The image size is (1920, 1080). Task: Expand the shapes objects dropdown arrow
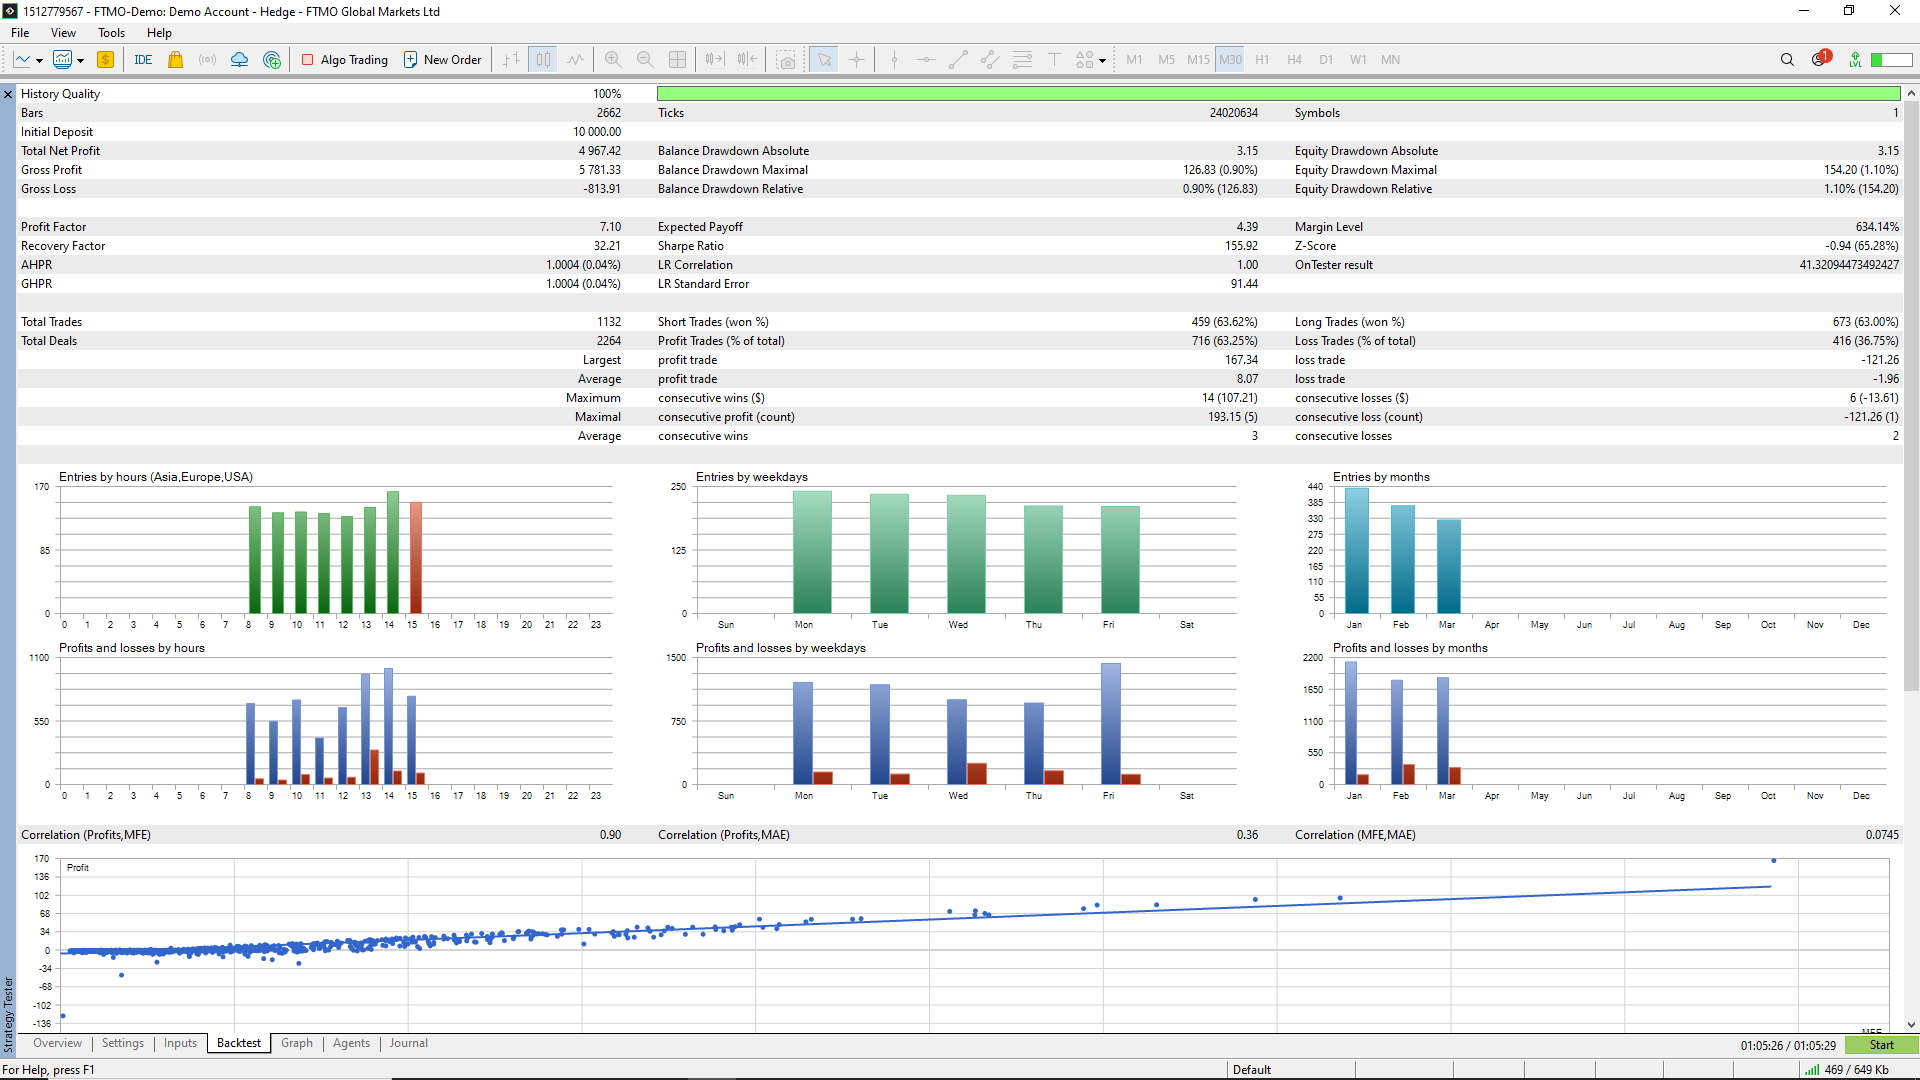pyautogui.click(x=1102, y=61)
